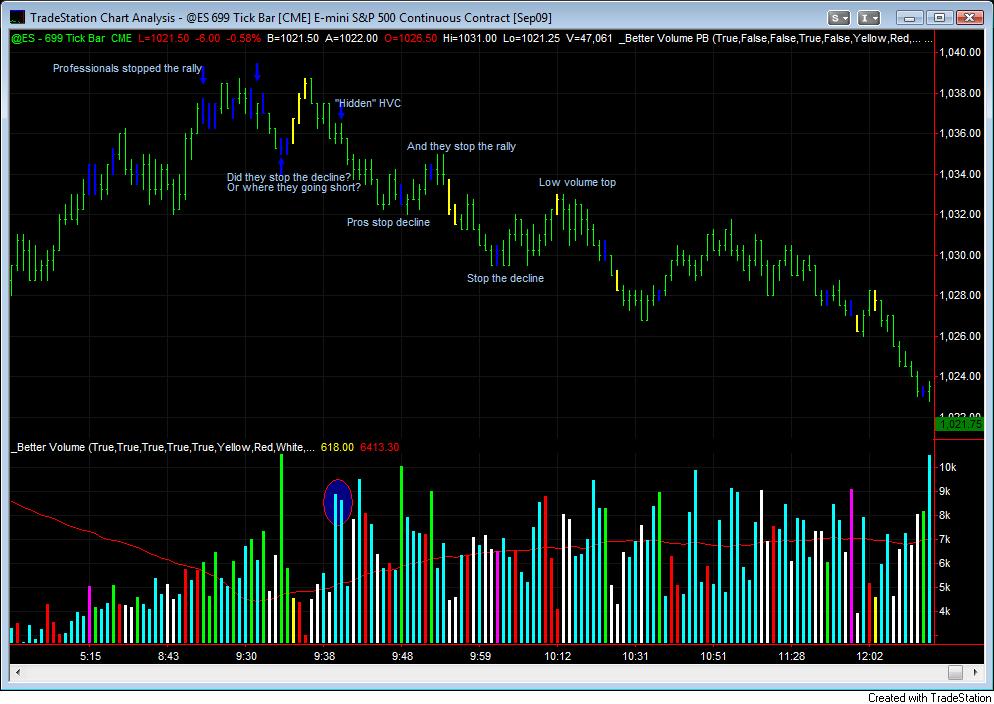994x704 pixels.
Task: Click the _Better Volume PB indicator label
Action: click(775, 38)
